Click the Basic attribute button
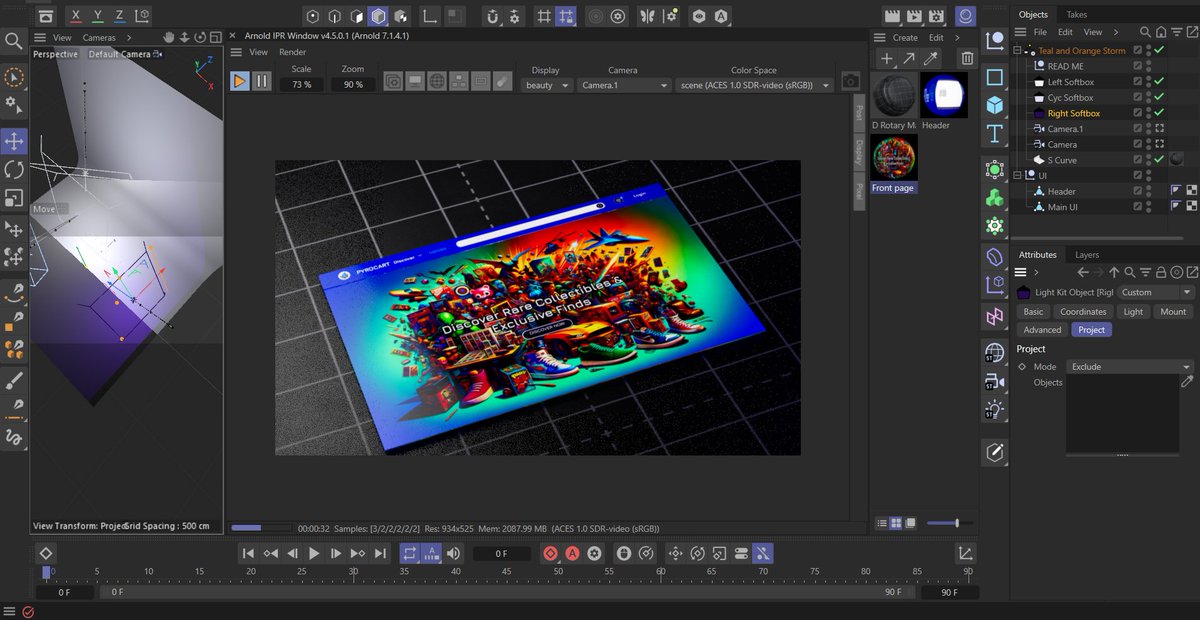The width and height of the screenshot is (1200, 620). (x=1033, y=312)
